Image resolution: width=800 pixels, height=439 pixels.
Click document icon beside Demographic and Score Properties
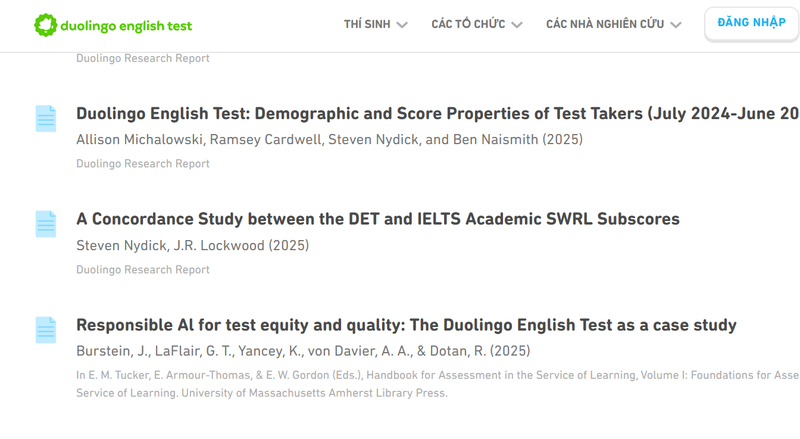46,118
